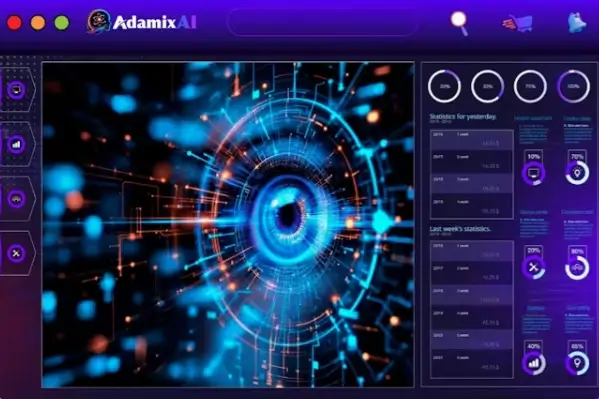Select the 2018 row in yesterday's statistics
Viewport: 599px width, 399px height.
(x=472, y=184)
